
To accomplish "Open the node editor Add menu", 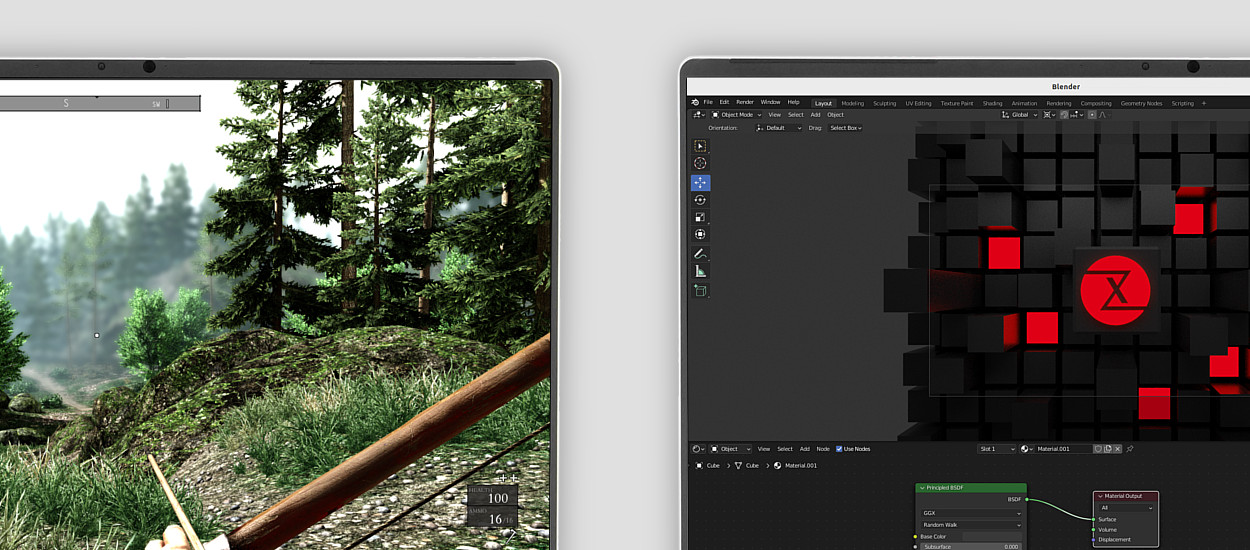I will 805,449.
